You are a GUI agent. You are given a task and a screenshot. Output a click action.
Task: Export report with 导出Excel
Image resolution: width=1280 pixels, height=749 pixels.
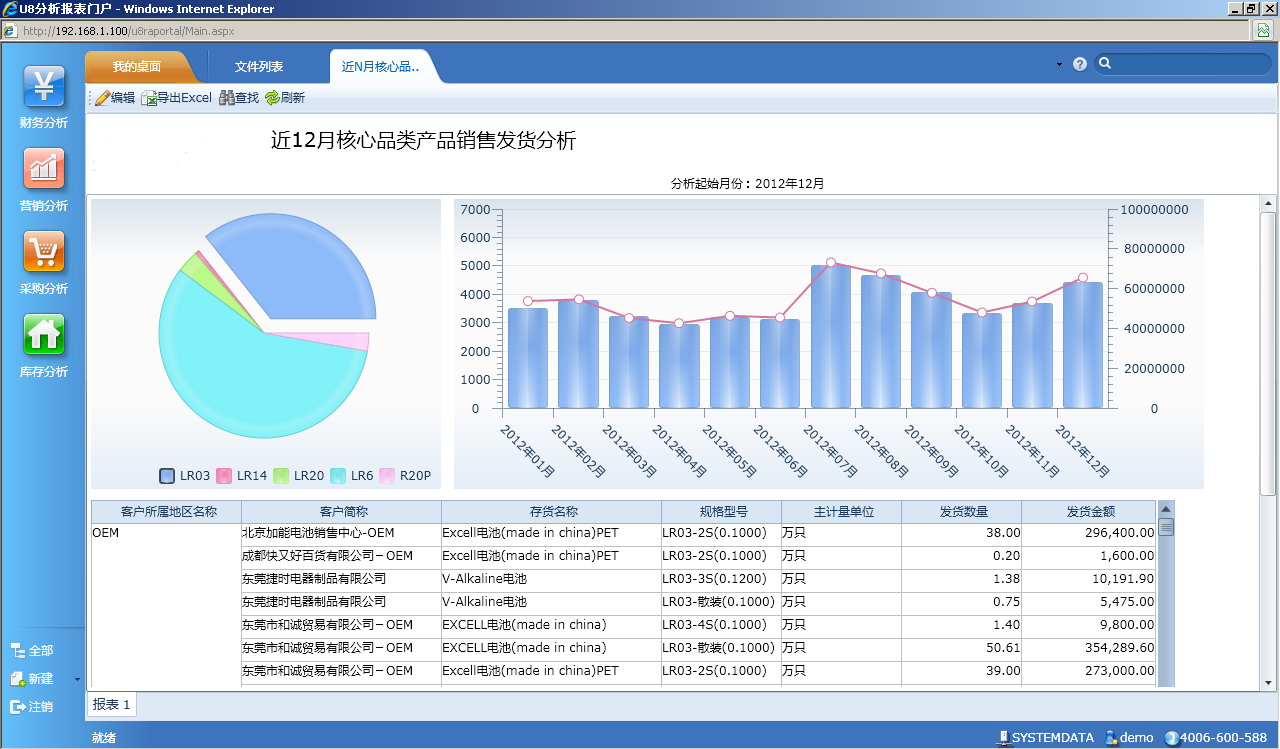pos(177,98)
